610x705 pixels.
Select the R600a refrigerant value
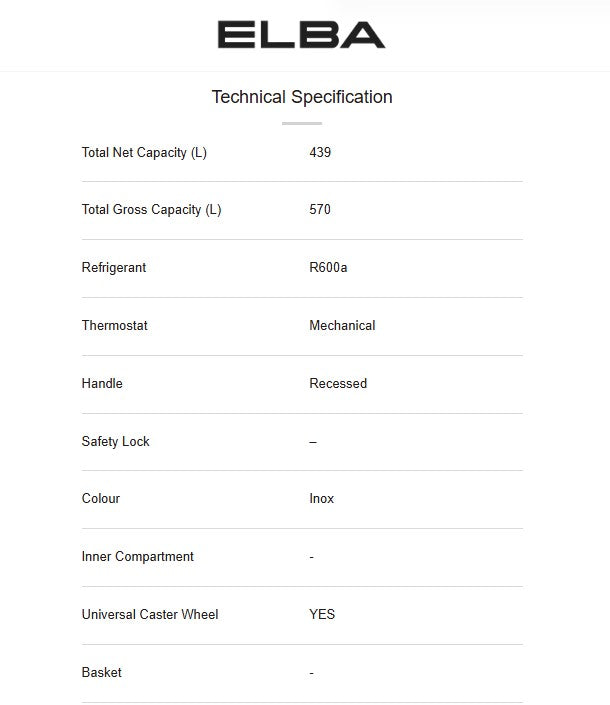[328, 268]
